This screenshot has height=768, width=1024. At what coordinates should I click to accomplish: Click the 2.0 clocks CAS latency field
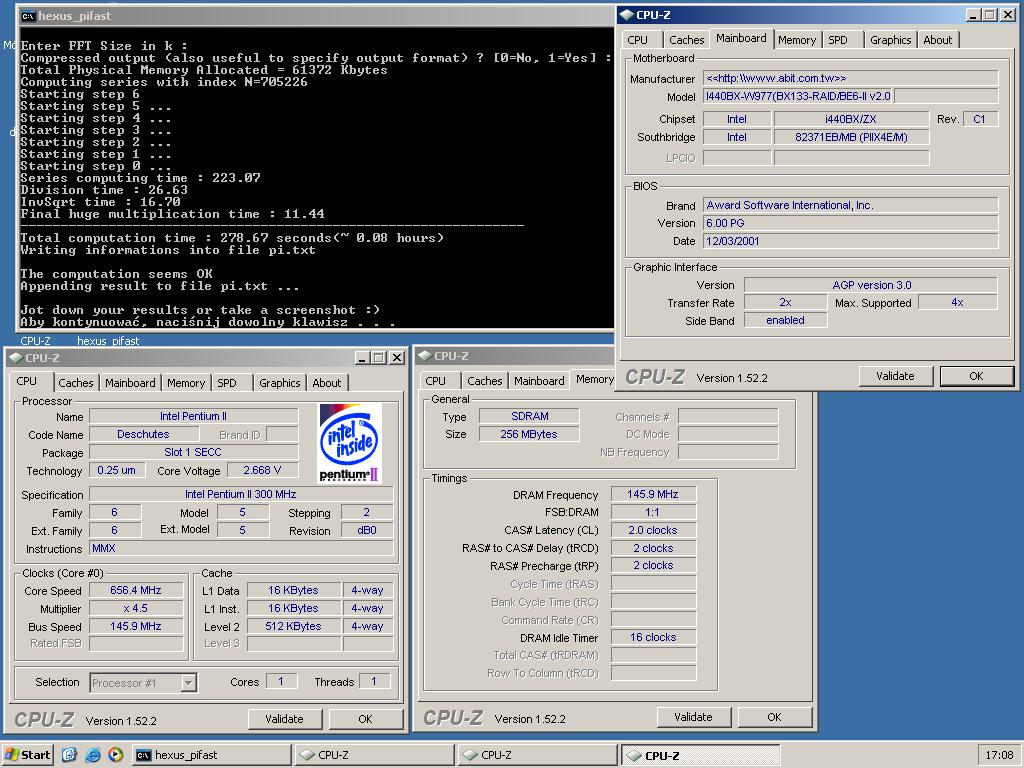pos(653,530)
